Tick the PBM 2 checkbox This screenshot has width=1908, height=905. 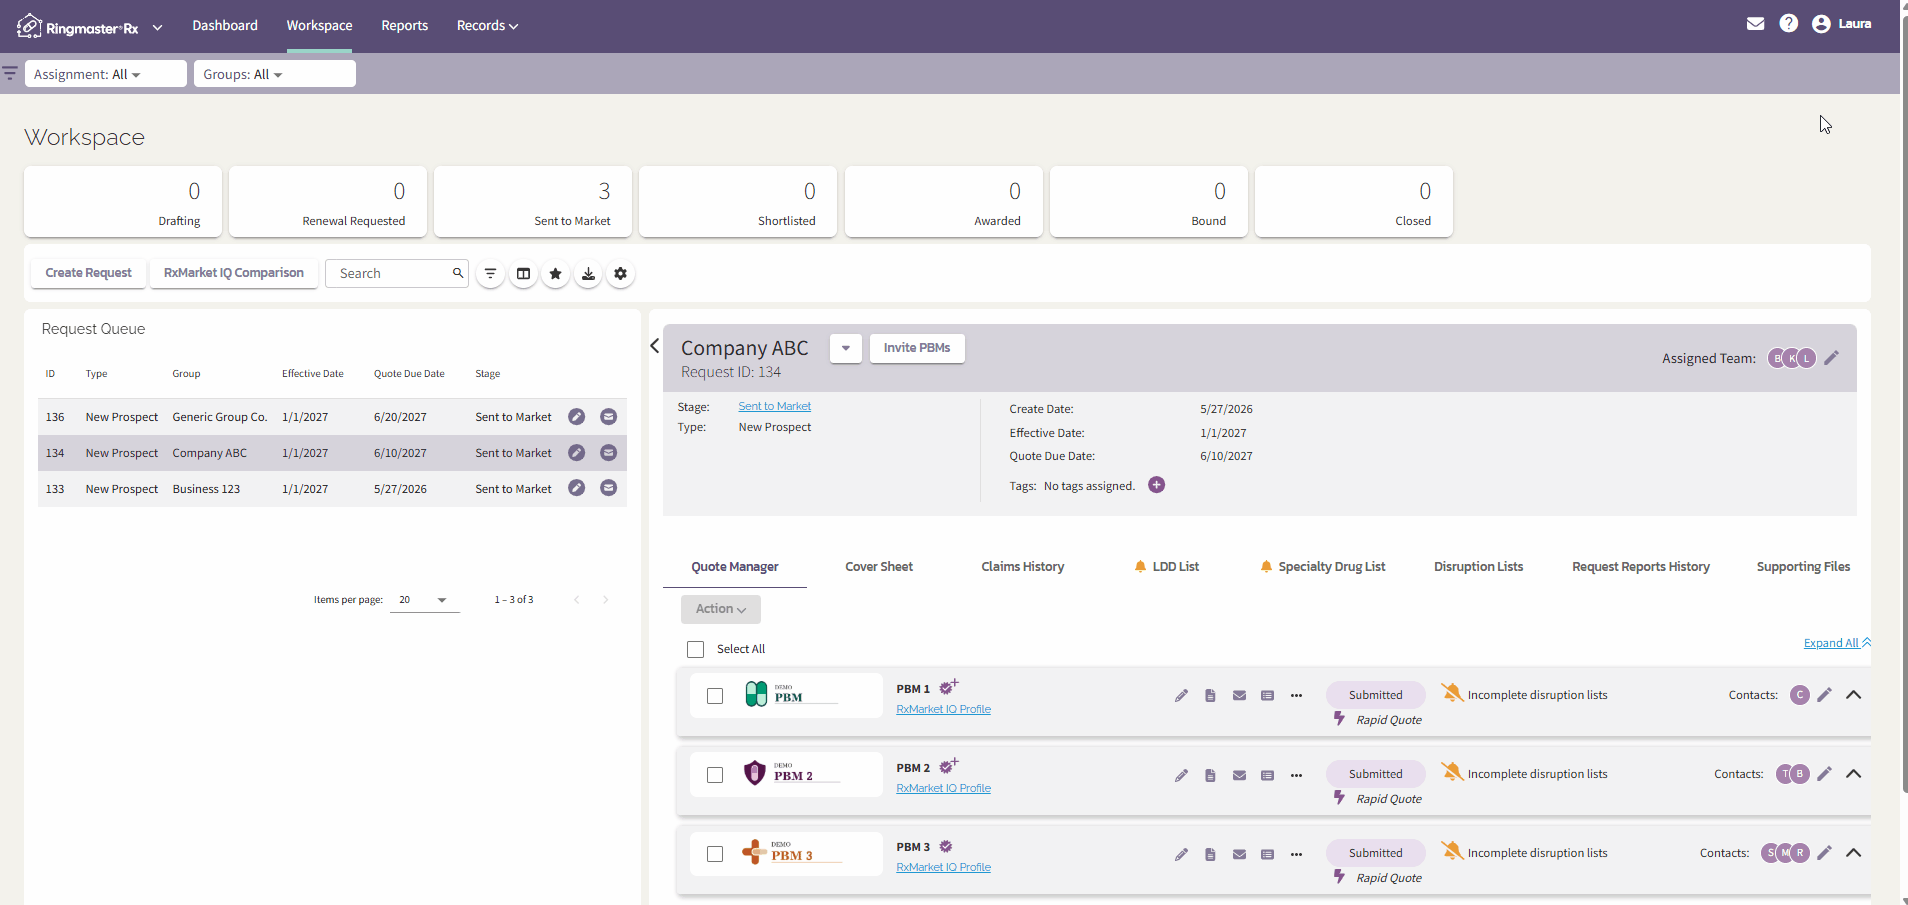tap(715, 775)
